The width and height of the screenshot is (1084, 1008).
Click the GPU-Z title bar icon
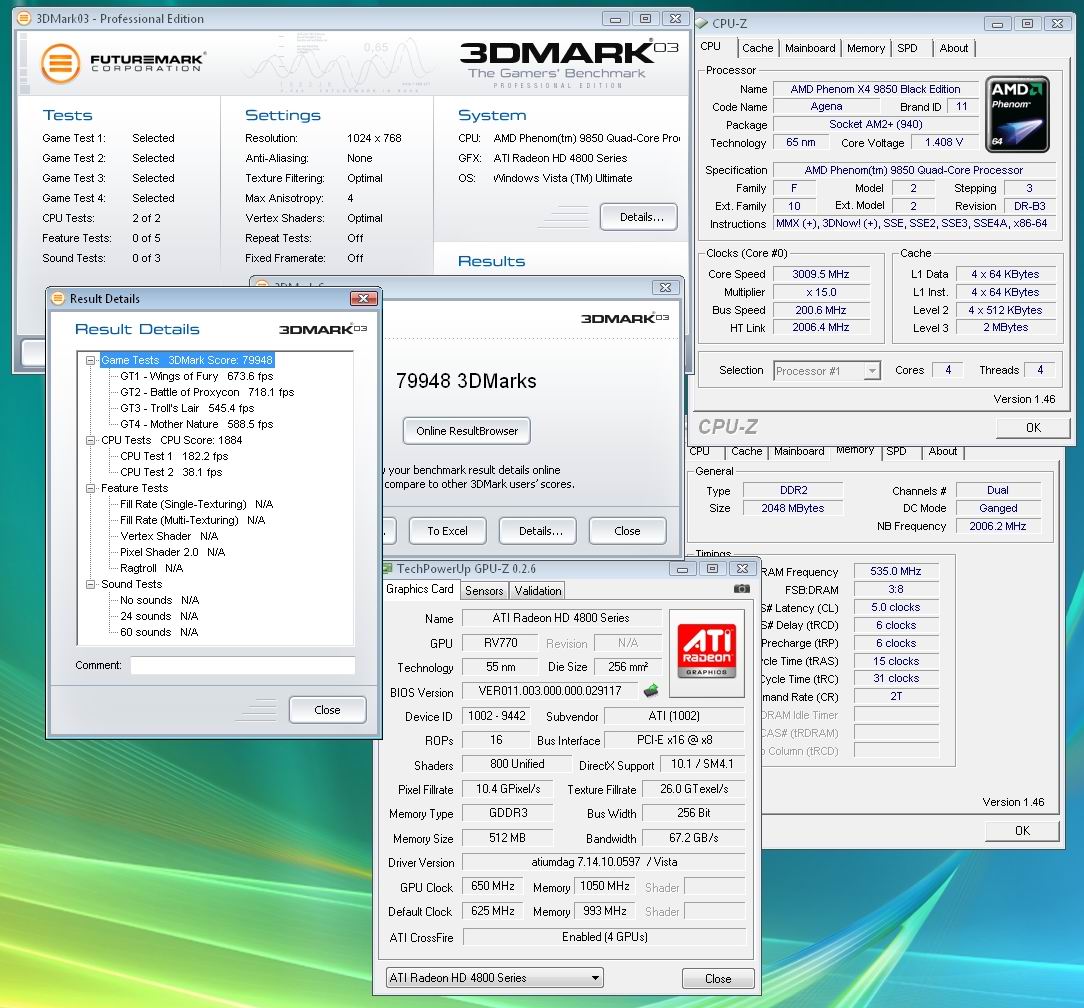click(388, 568)
